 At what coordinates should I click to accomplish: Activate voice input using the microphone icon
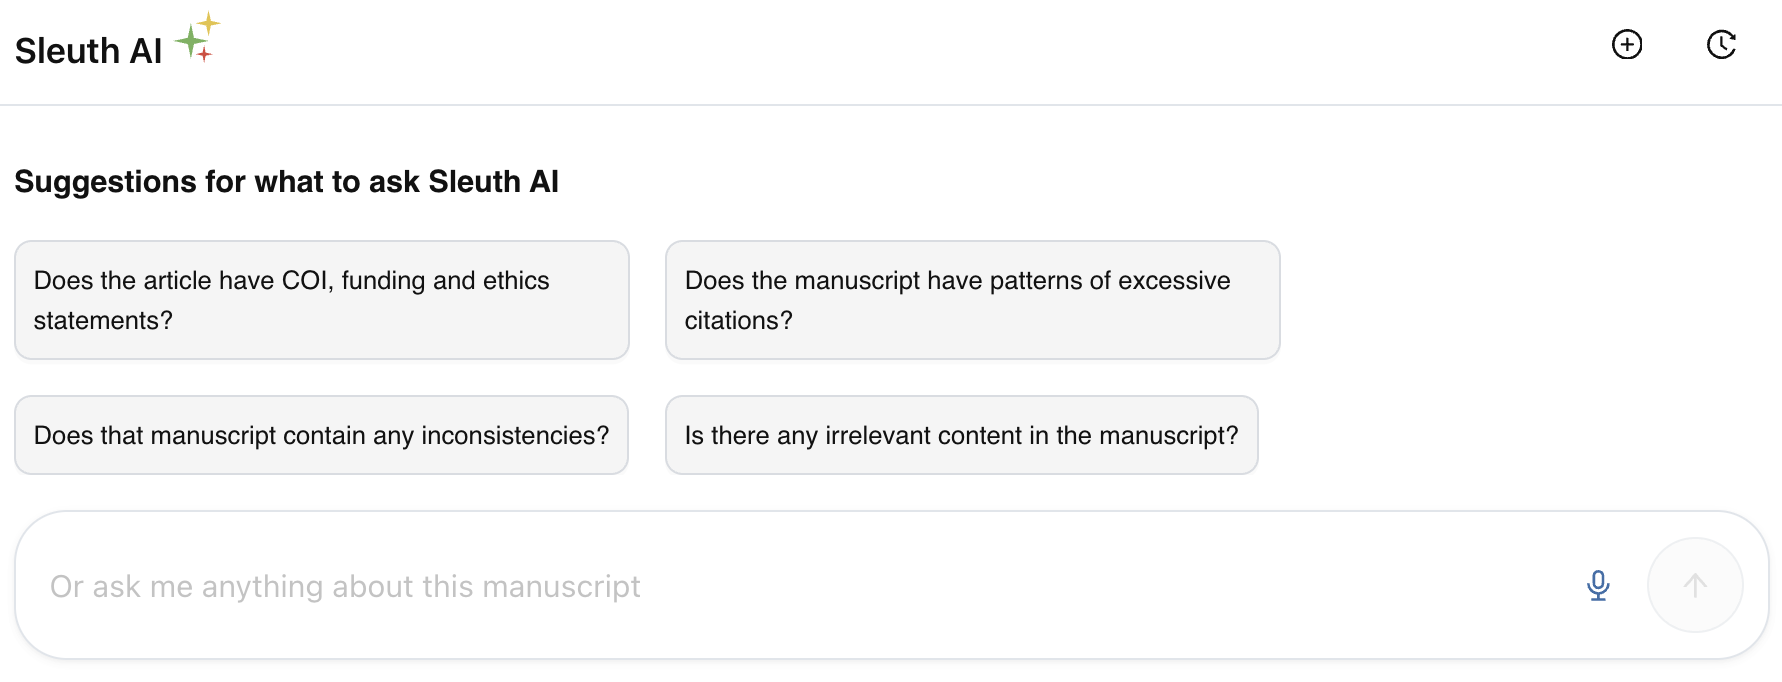coord(1598,586)
